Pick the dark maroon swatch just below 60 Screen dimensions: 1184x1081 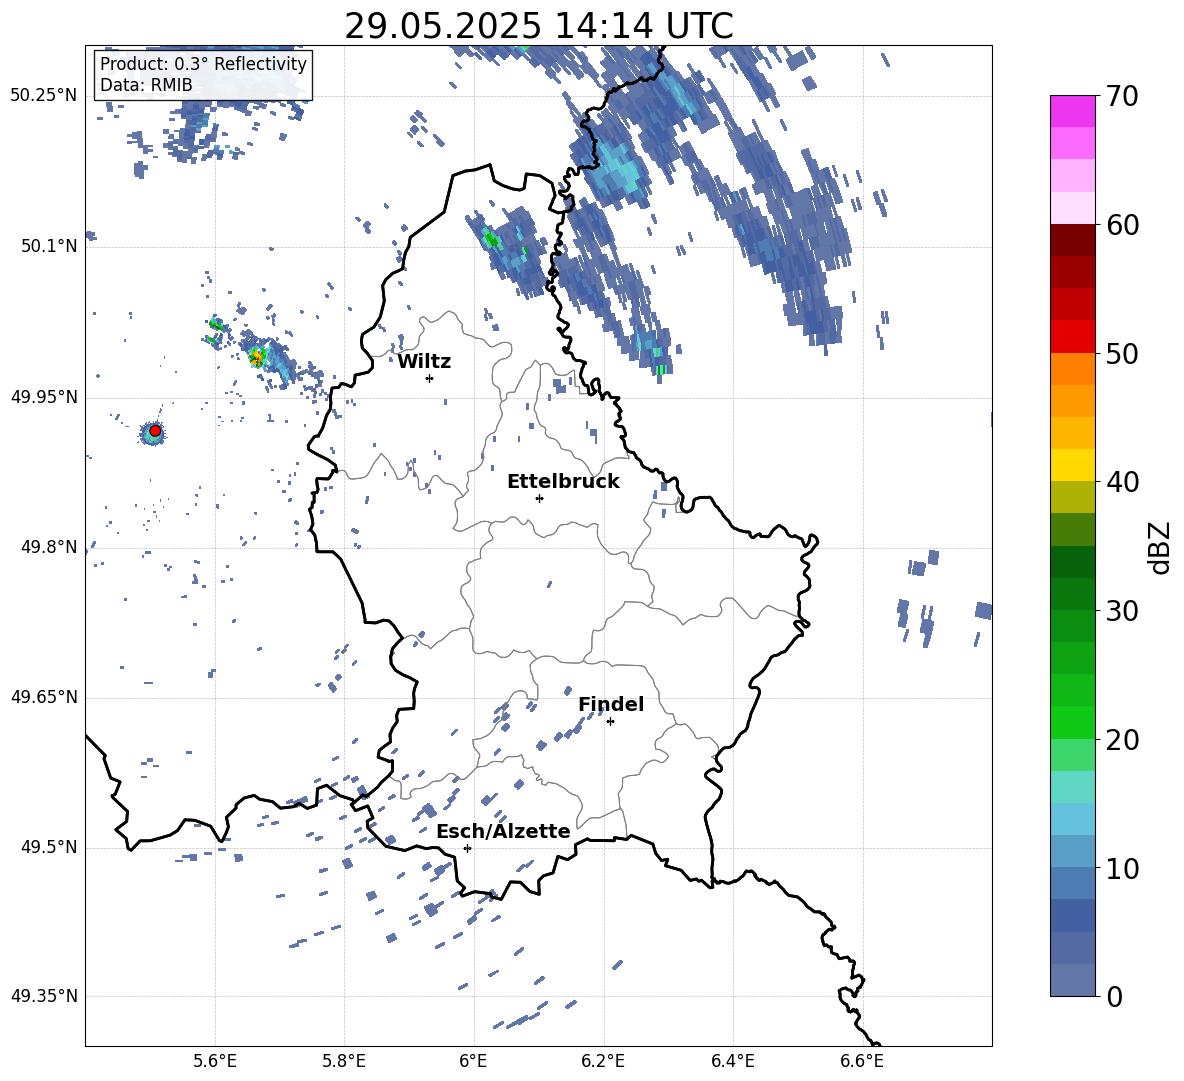coord(1073,241)
